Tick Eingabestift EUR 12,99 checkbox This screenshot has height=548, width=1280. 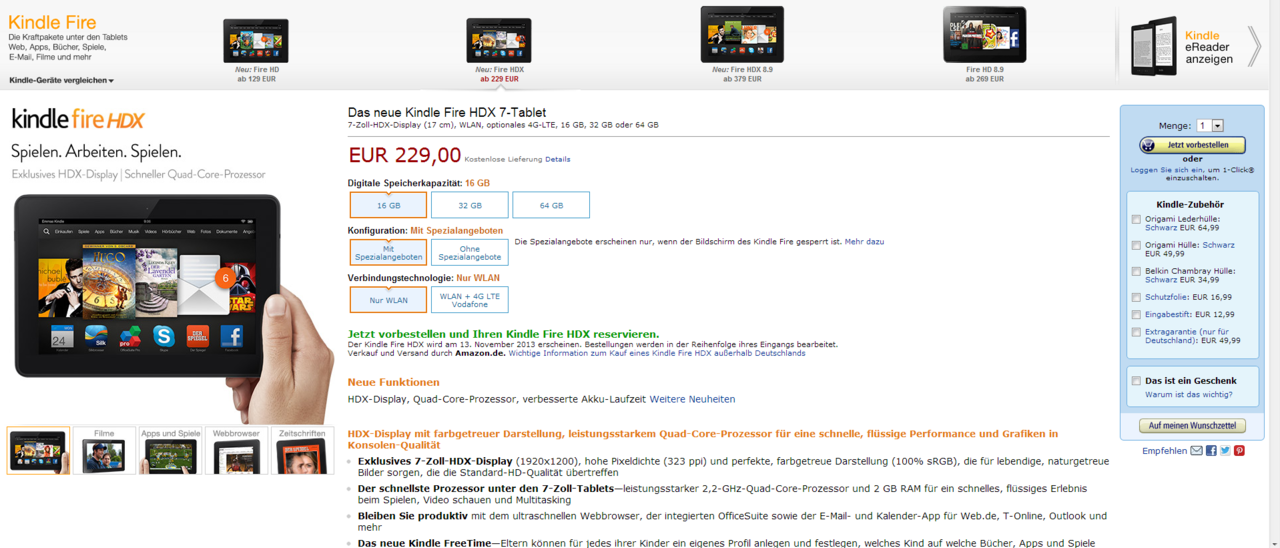pyautogui.click(x=1136, y=314)
